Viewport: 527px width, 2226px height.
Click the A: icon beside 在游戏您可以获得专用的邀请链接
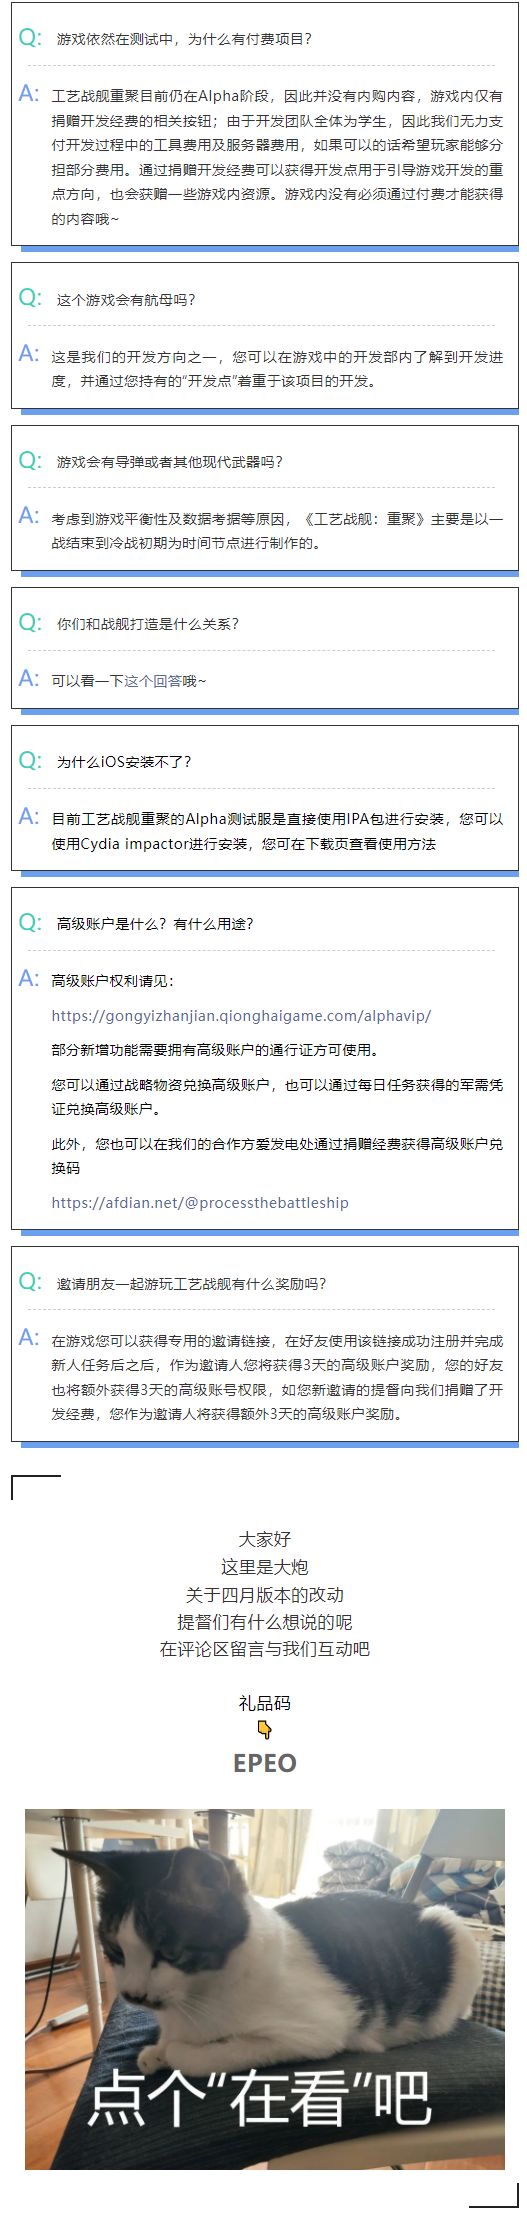(29, 1337)
